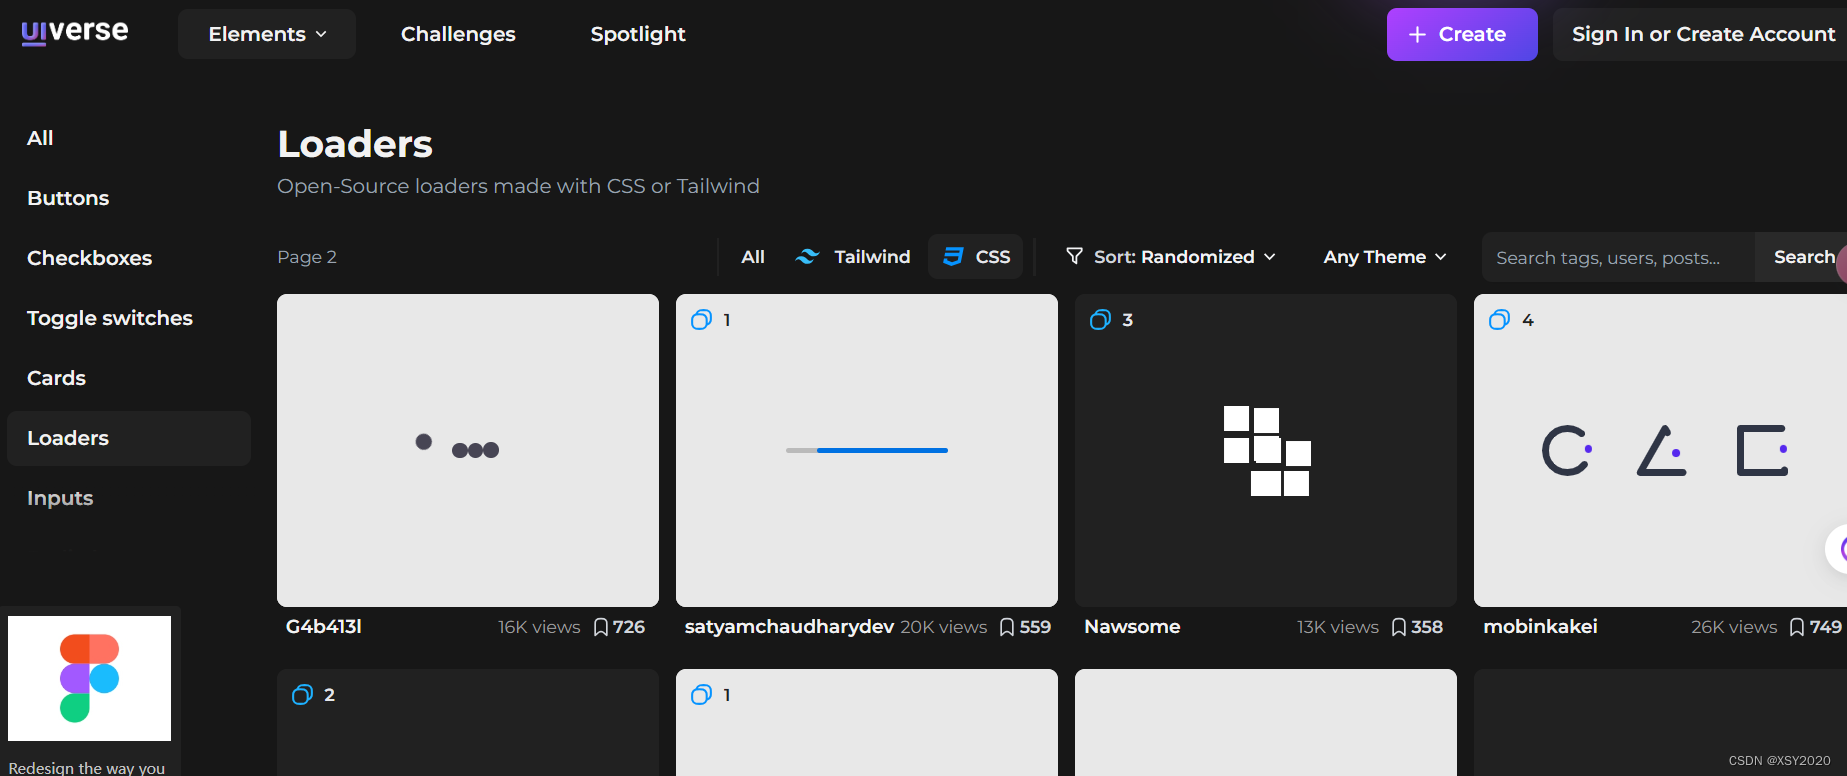Open the Any Theme dropdown
The image size is (1847, 776).
click(x=1385, y=257)
